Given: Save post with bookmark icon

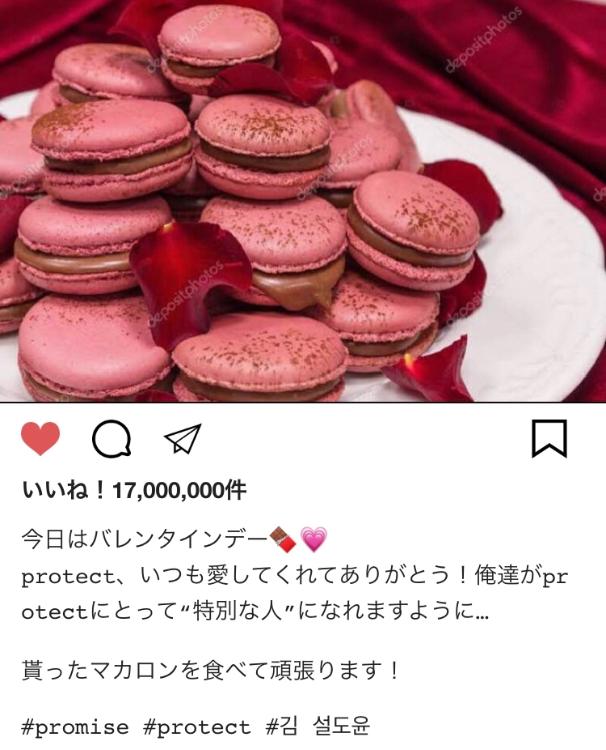Looking at the screenshot, I should (x=550, y=439).
